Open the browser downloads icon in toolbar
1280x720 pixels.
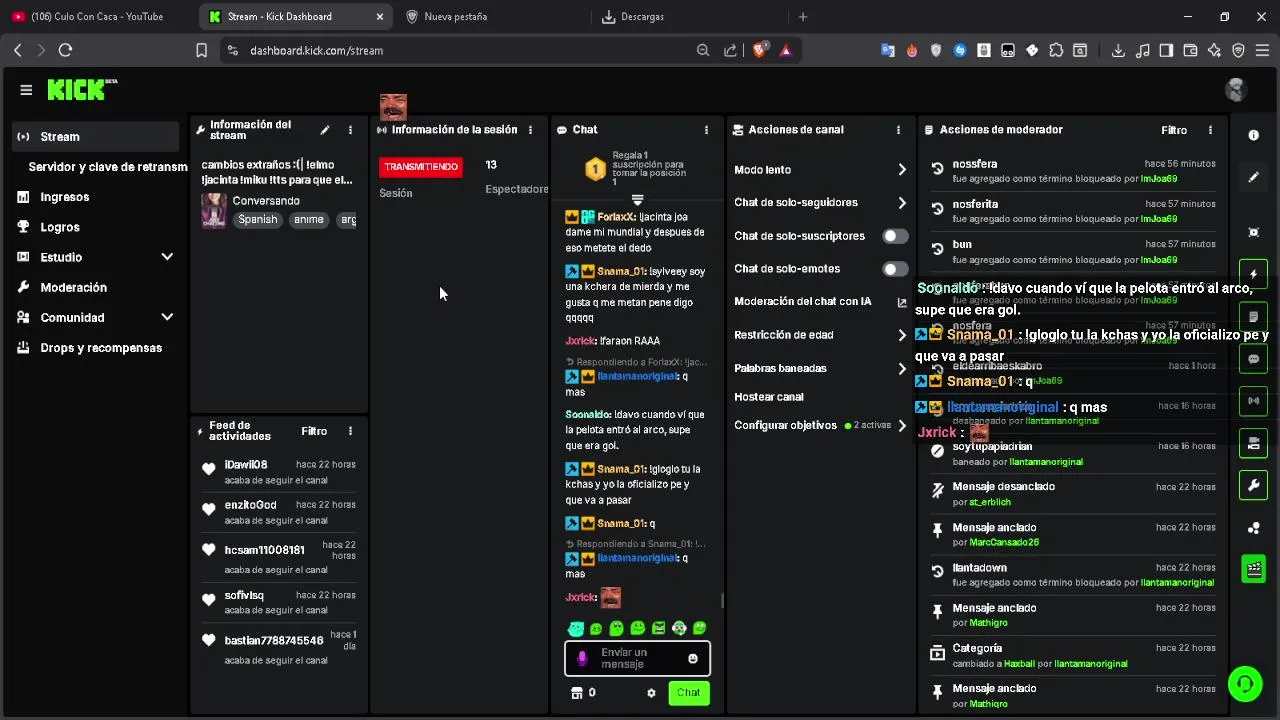pos(1118,50)
